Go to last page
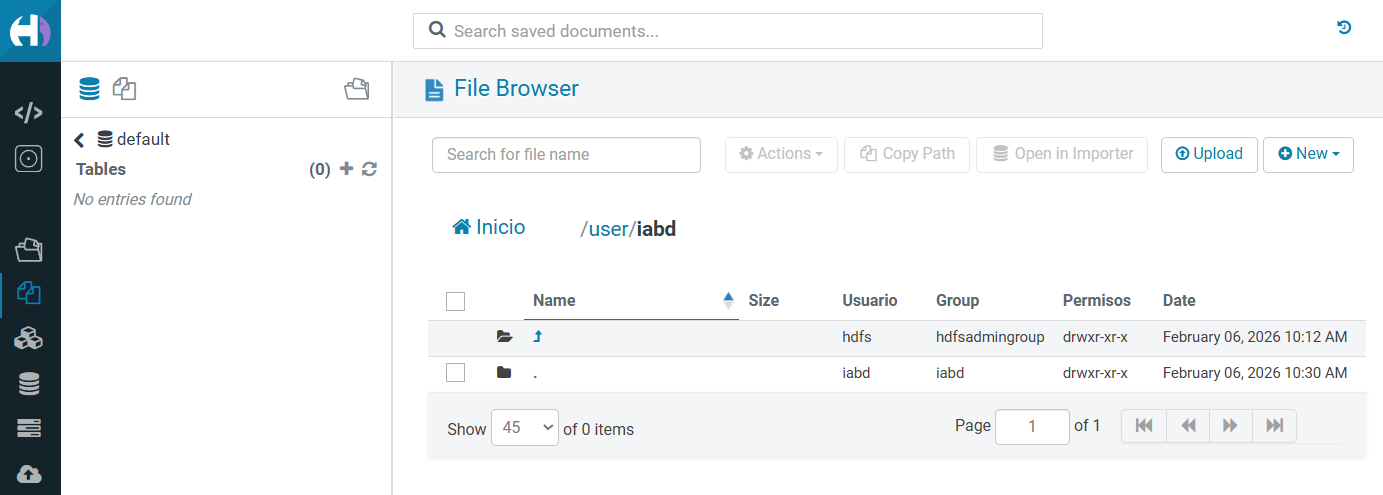Image resolution: width=1383 pixels, height=495 pixels. (x=1274, y=426)
